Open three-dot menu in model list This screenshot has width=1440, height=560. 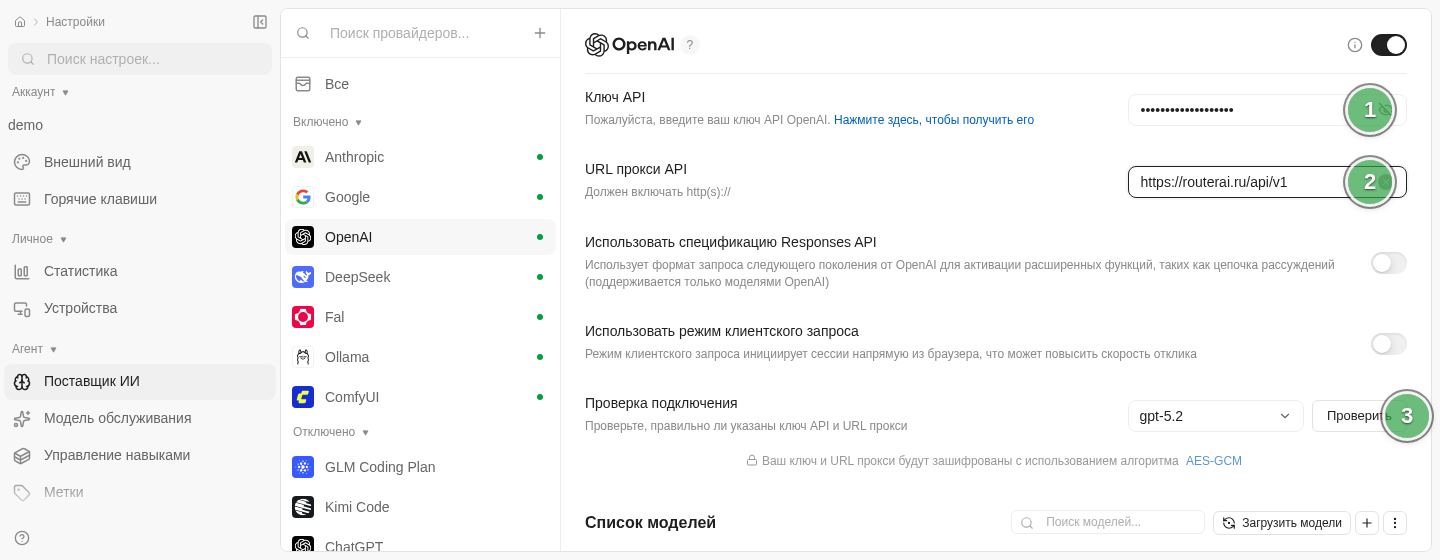pos(1395,523)
